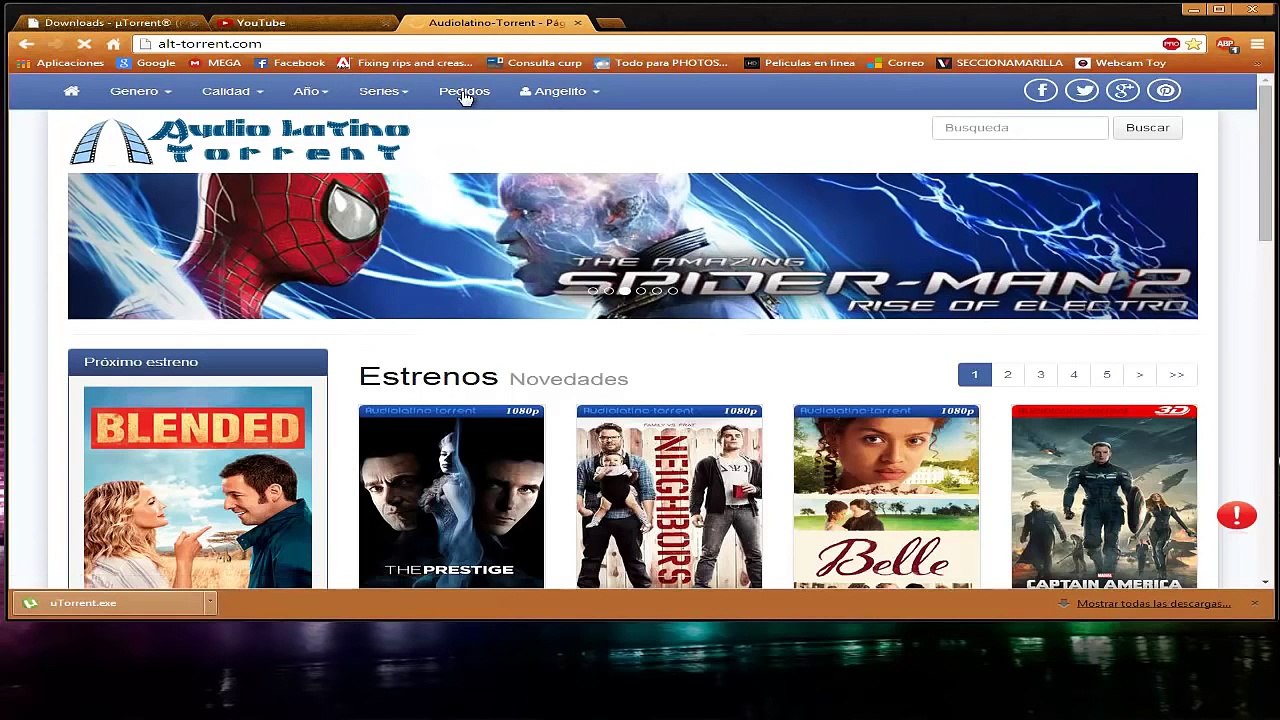Expand the Angelito user dropdown
This screenshot has height=720, width=1280.
(560, 91)
